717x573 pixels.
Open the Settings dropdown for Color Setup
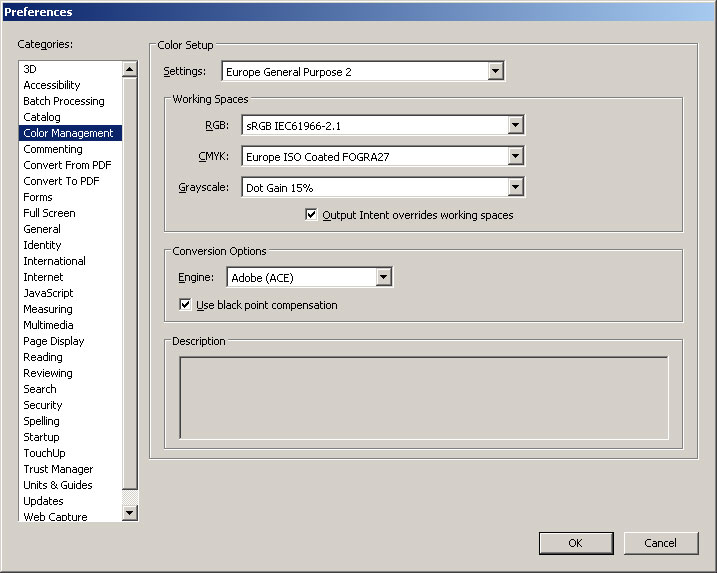click(x=363, y=71)
